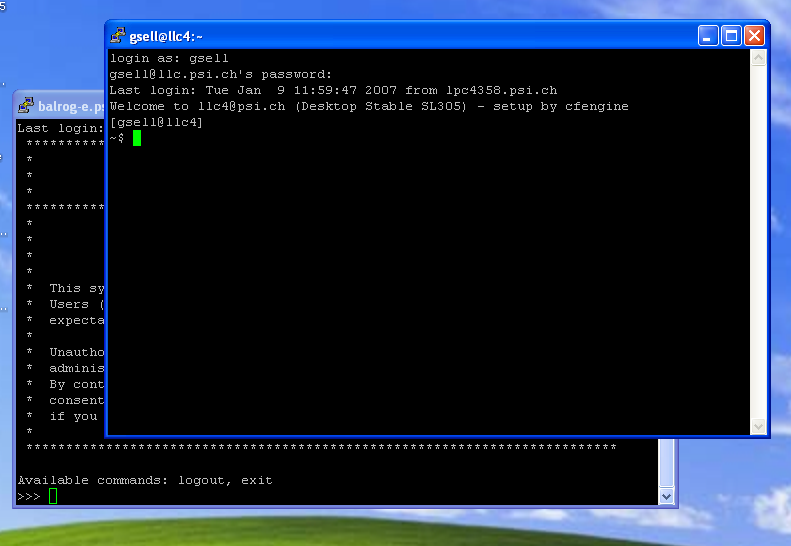Click the 'Unautho' line in balrog-e window
791x546 pixels.
[77, 352]
